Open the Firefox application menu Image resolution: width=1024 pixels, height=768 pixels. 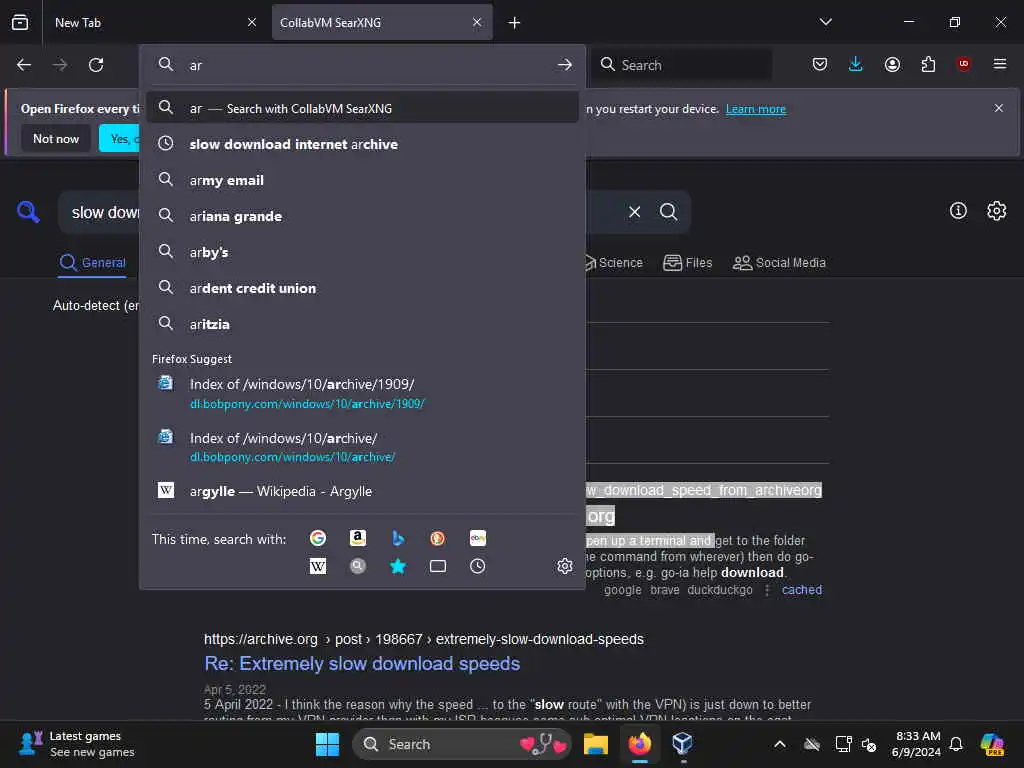coord(1000,64)
